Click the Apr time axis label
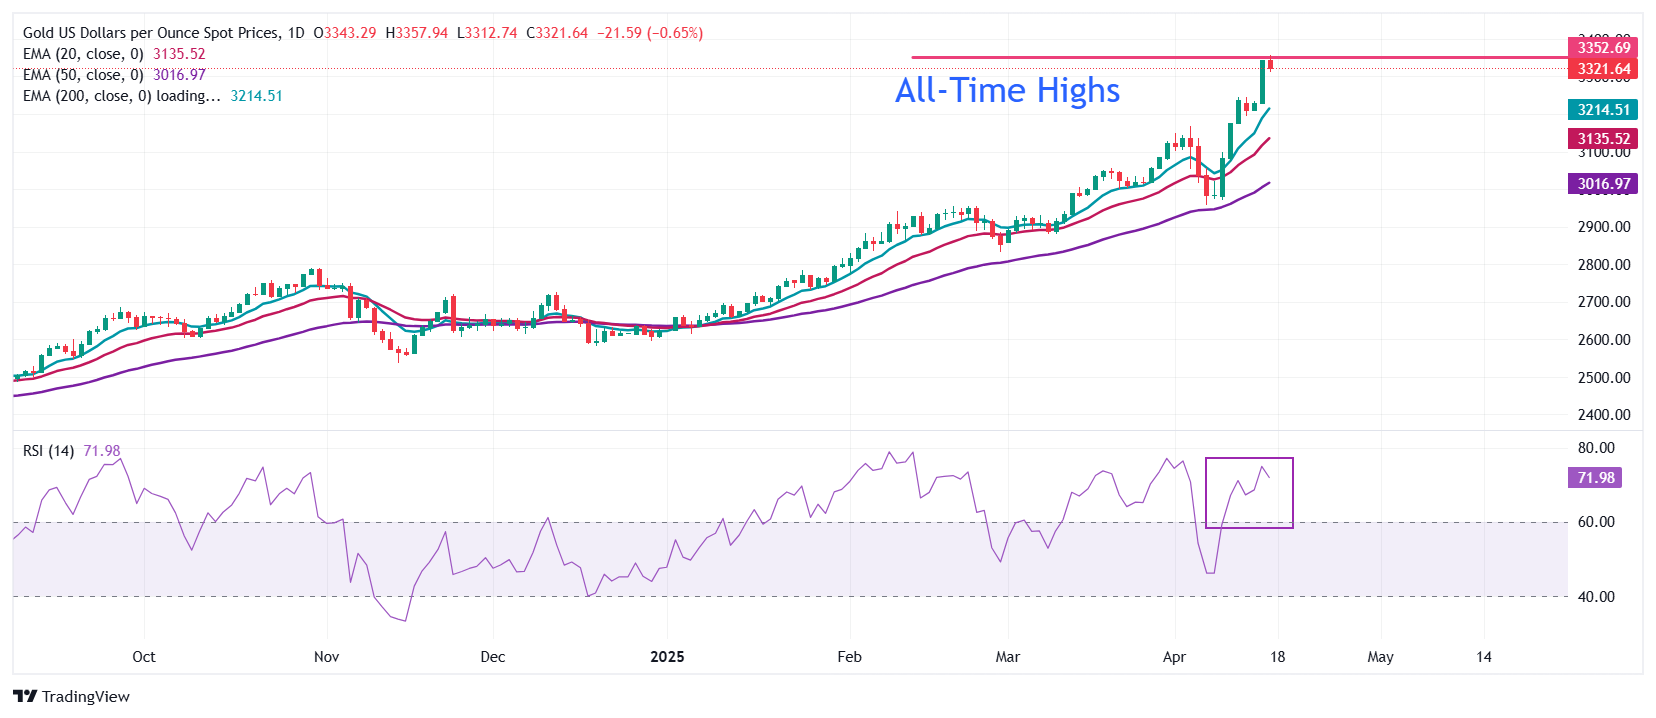This screenshot has height=718, width=1656. coord(1174,657)
